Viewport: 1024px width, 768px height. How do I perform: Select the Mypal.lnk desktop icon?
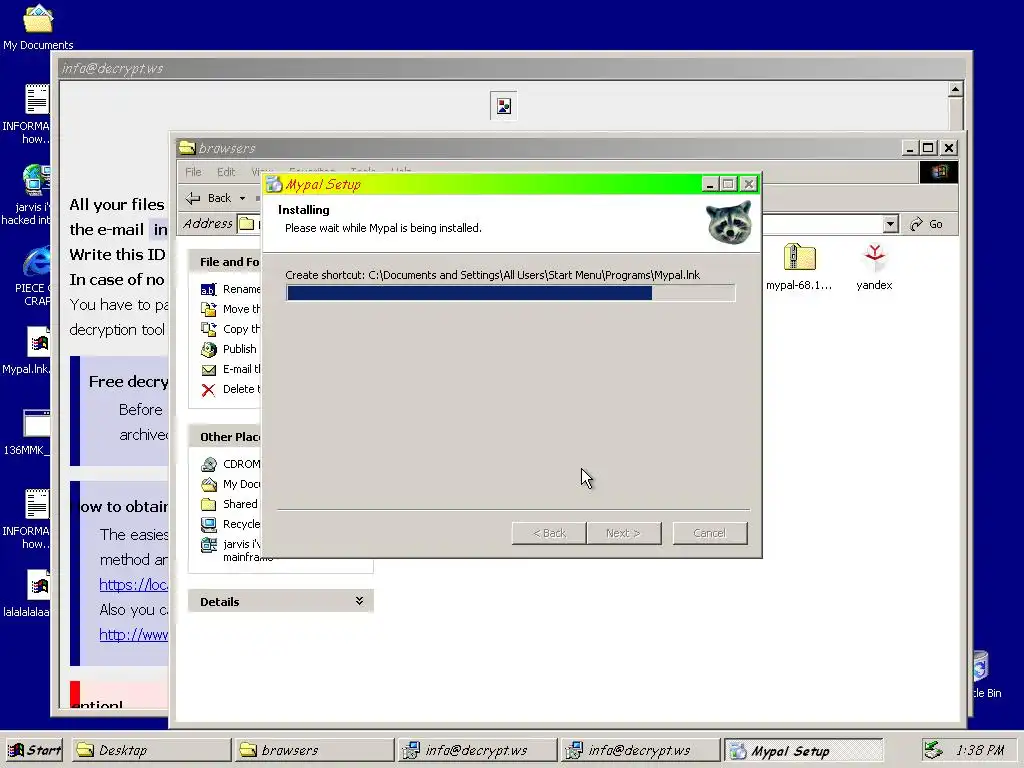38,342
